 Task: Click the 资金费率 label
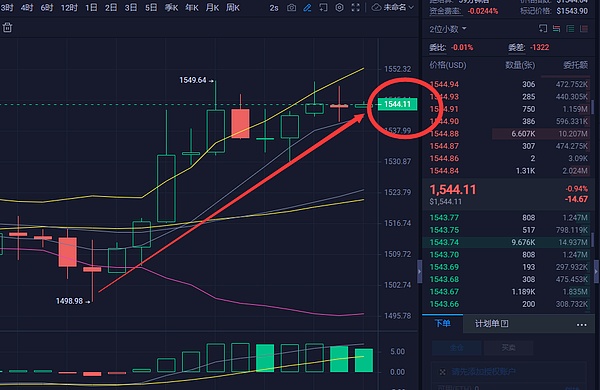pos(445,11)
